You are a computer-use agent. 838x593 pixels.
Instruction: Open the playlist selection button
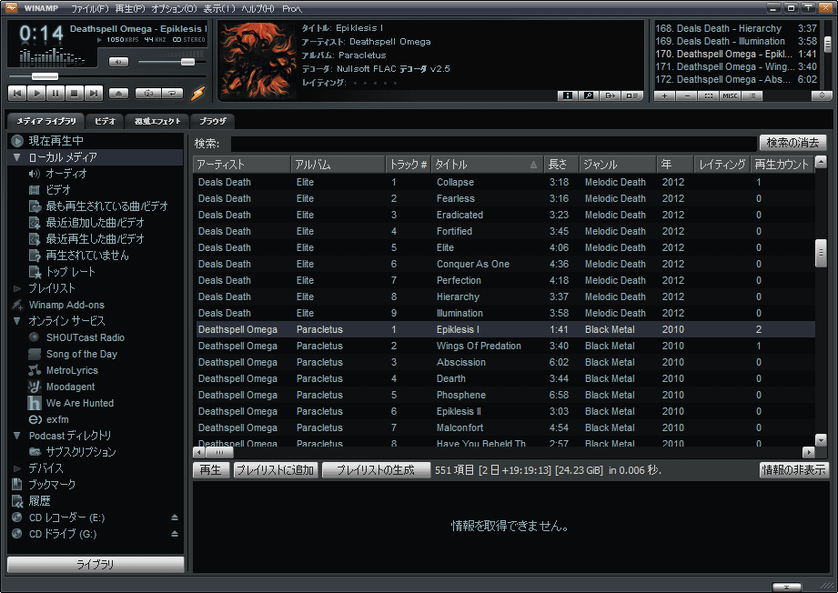(x=708, y=96)
